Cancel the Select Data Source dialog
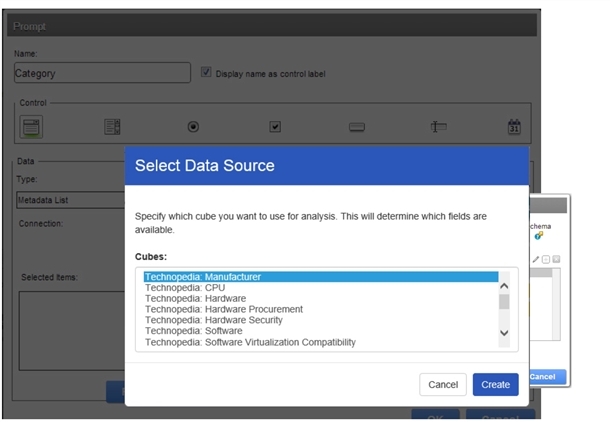This screenshot has height=422, width=610. point(443,385)
